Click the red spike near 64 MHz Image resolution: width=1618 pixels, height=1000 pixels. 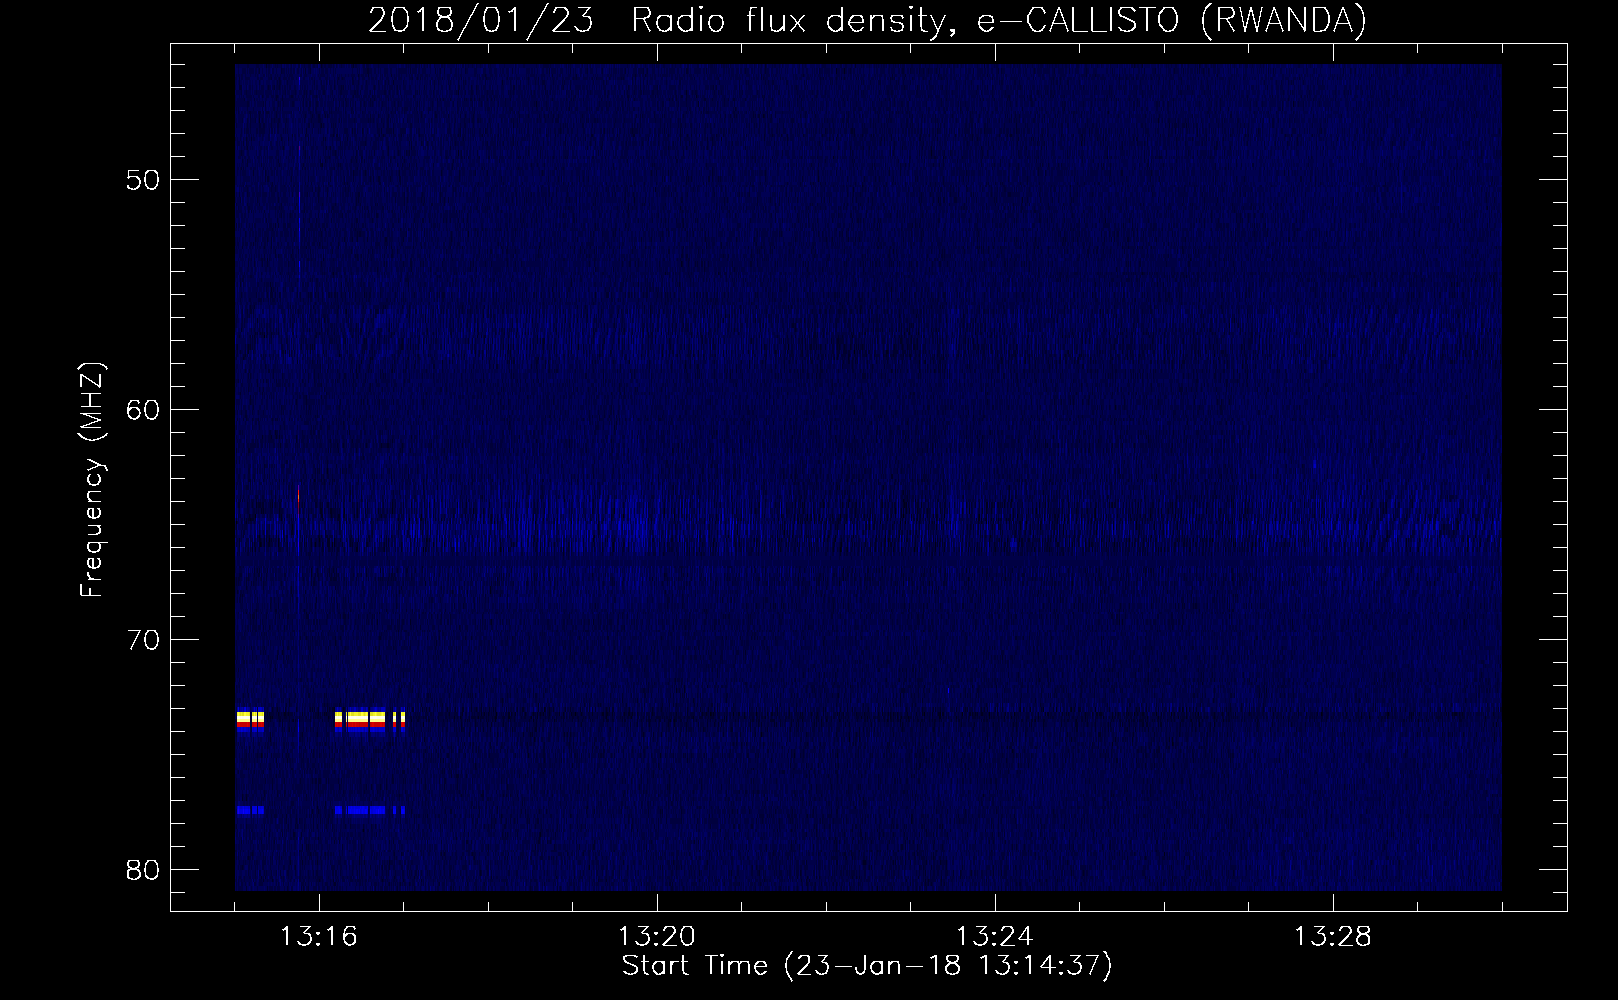[x=298, y=497]
